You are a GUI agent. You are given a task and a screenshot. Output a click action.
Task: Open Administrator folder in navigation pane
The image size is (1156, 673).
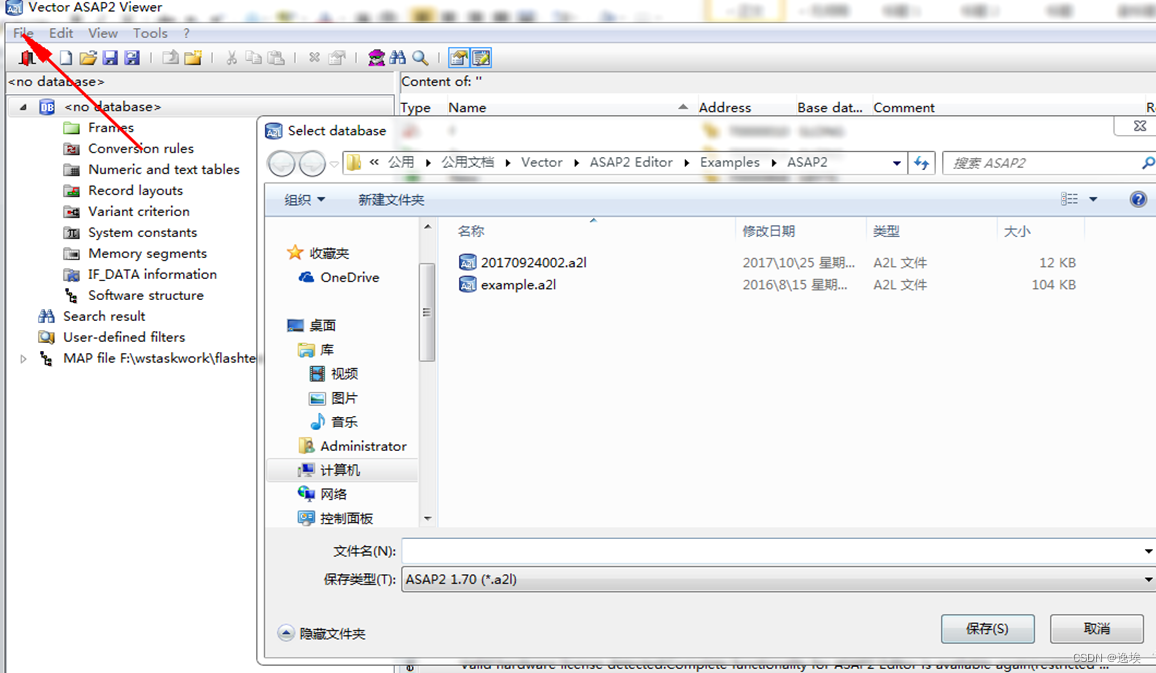(352, 446)
